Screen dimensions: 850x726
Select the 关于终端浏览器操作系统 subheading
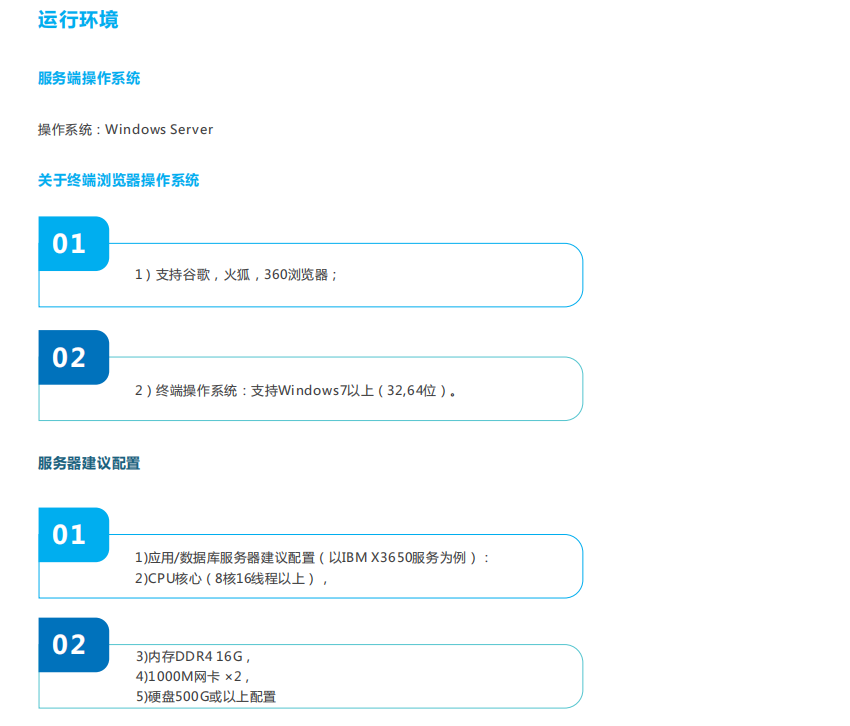click(x=118, y=180)
